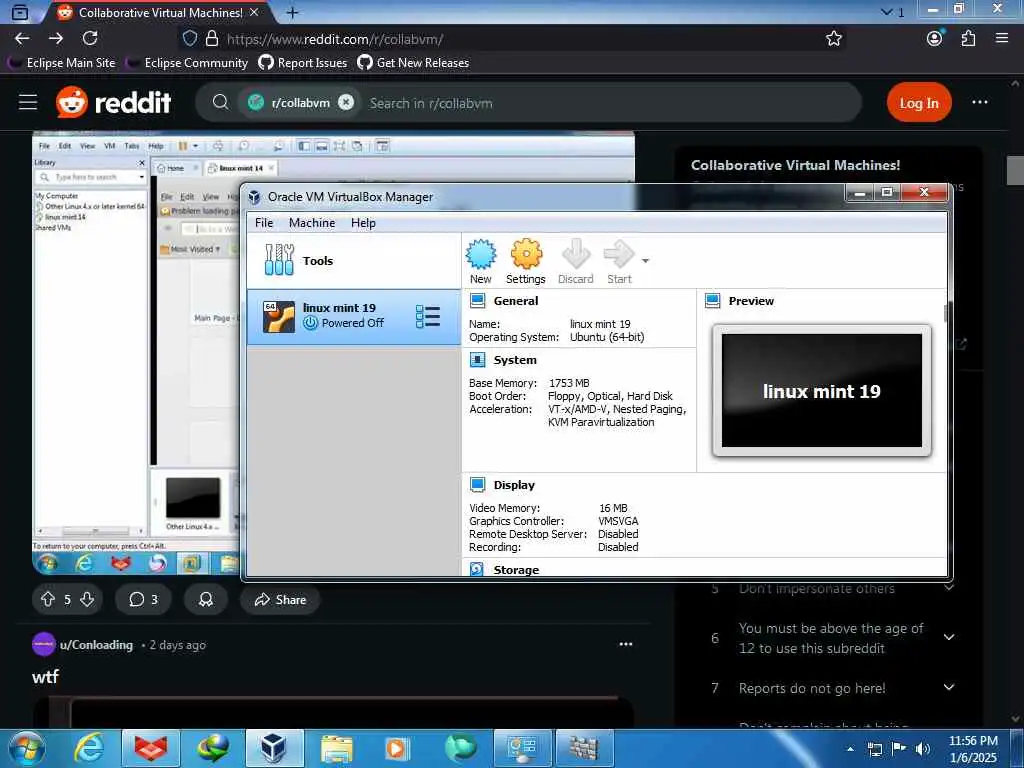Open the Windows Start menu
The width and height of the screenshot is (1024, 768).
pos(26,748)
